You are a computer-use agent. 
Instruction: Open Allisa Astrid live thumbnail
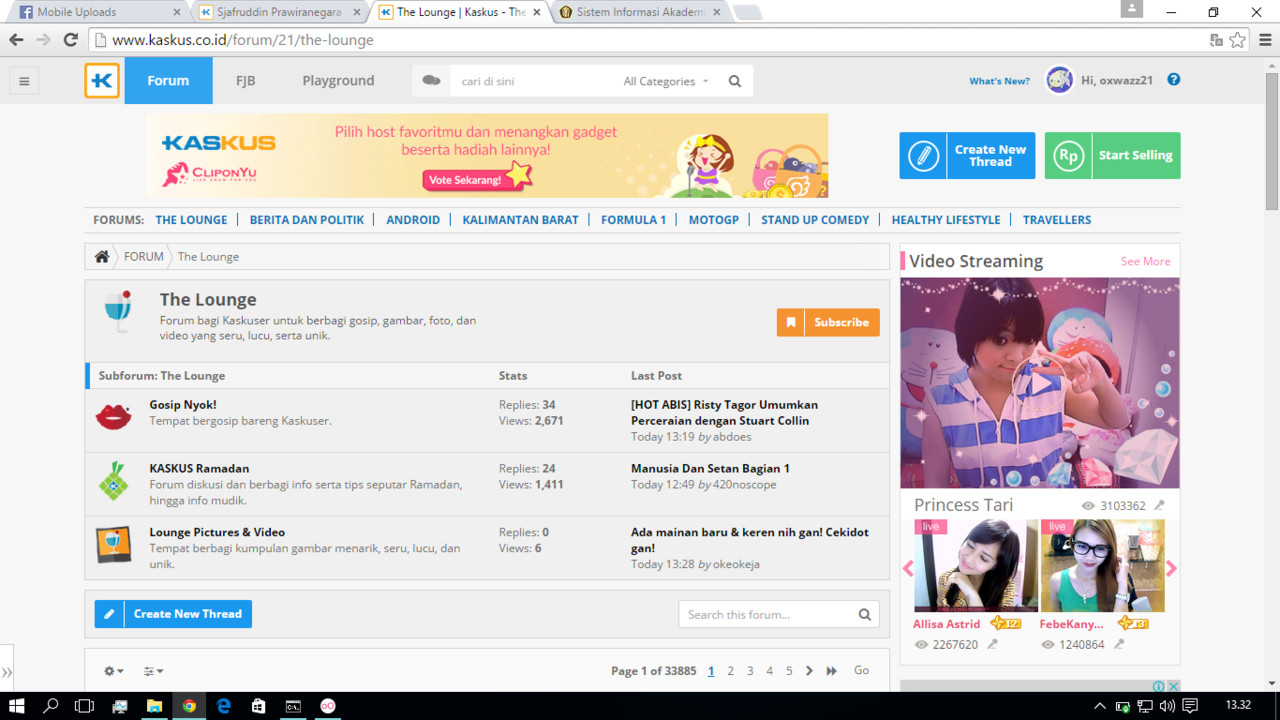pos(976,565)
